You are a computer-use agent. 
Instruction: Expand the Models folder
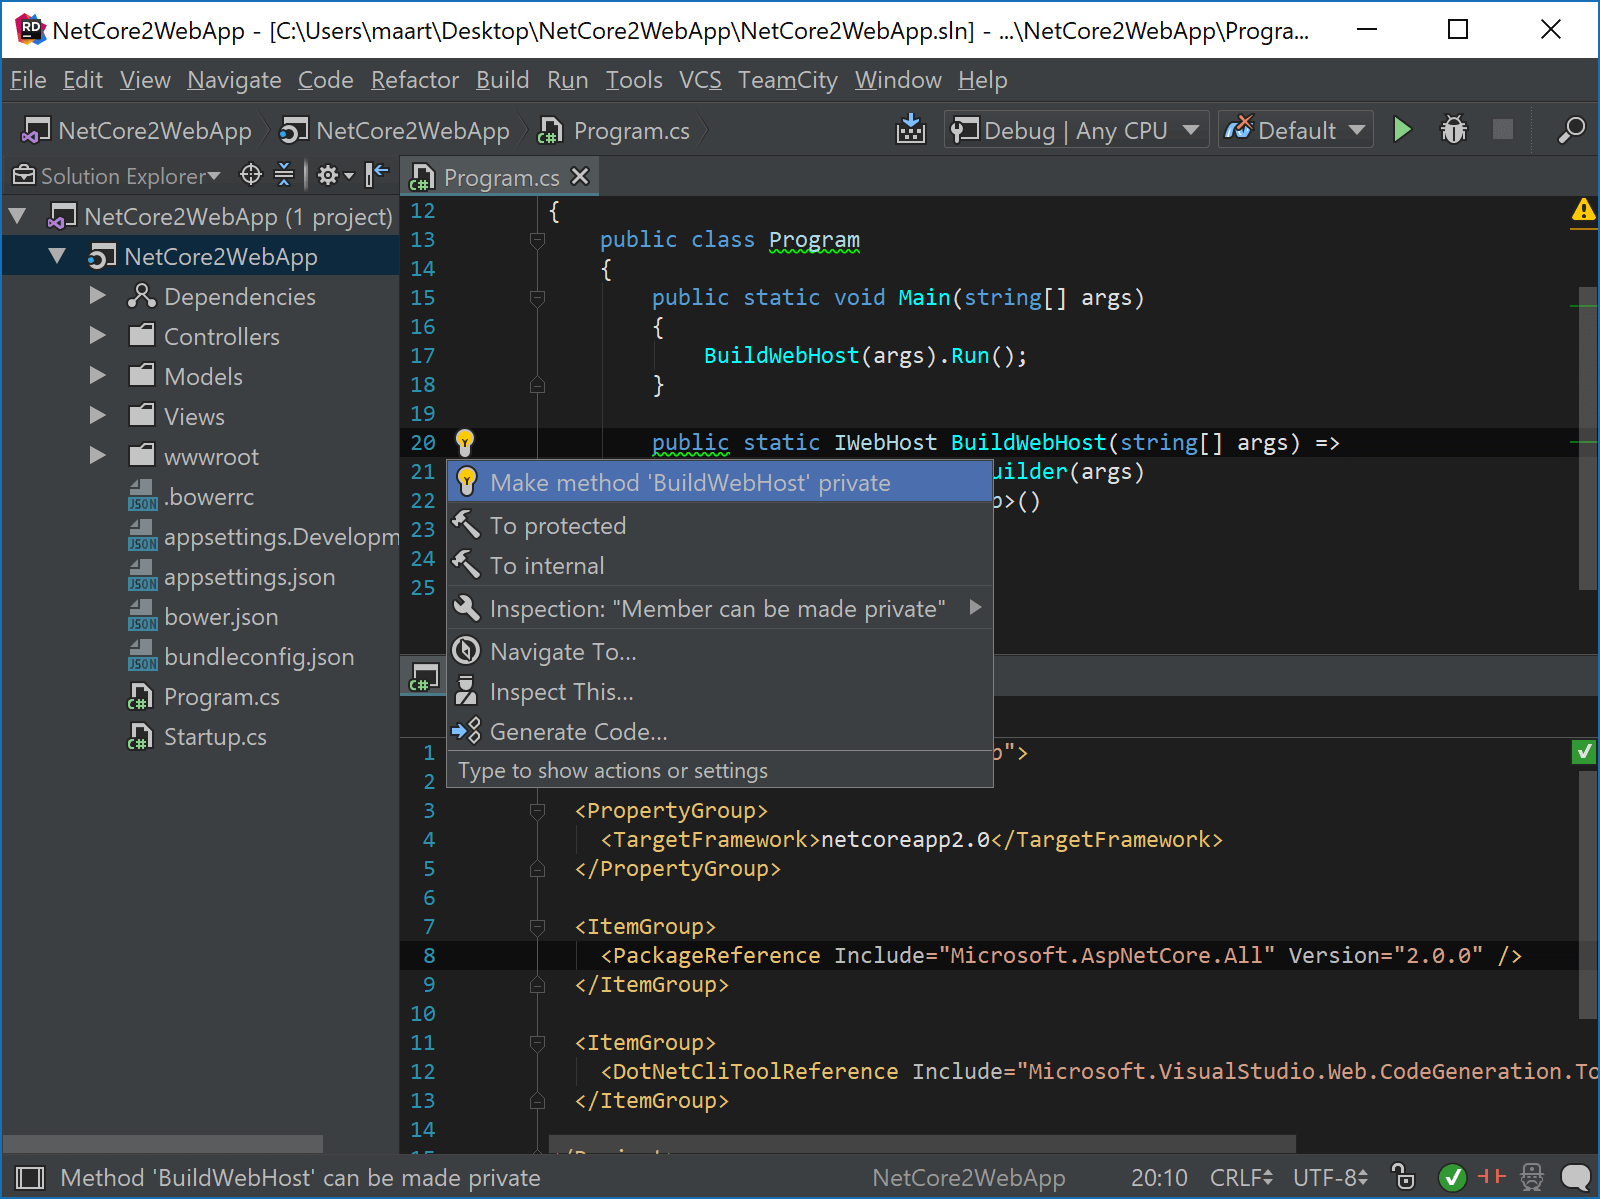(x=97, y=376)
